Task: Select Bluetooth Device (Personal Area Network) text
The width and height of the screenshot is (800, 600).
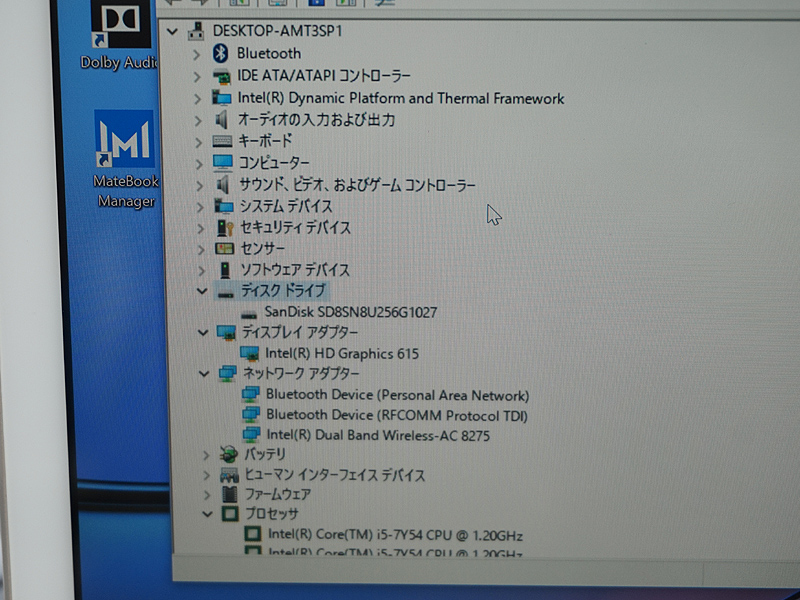Action: [397, 395]
